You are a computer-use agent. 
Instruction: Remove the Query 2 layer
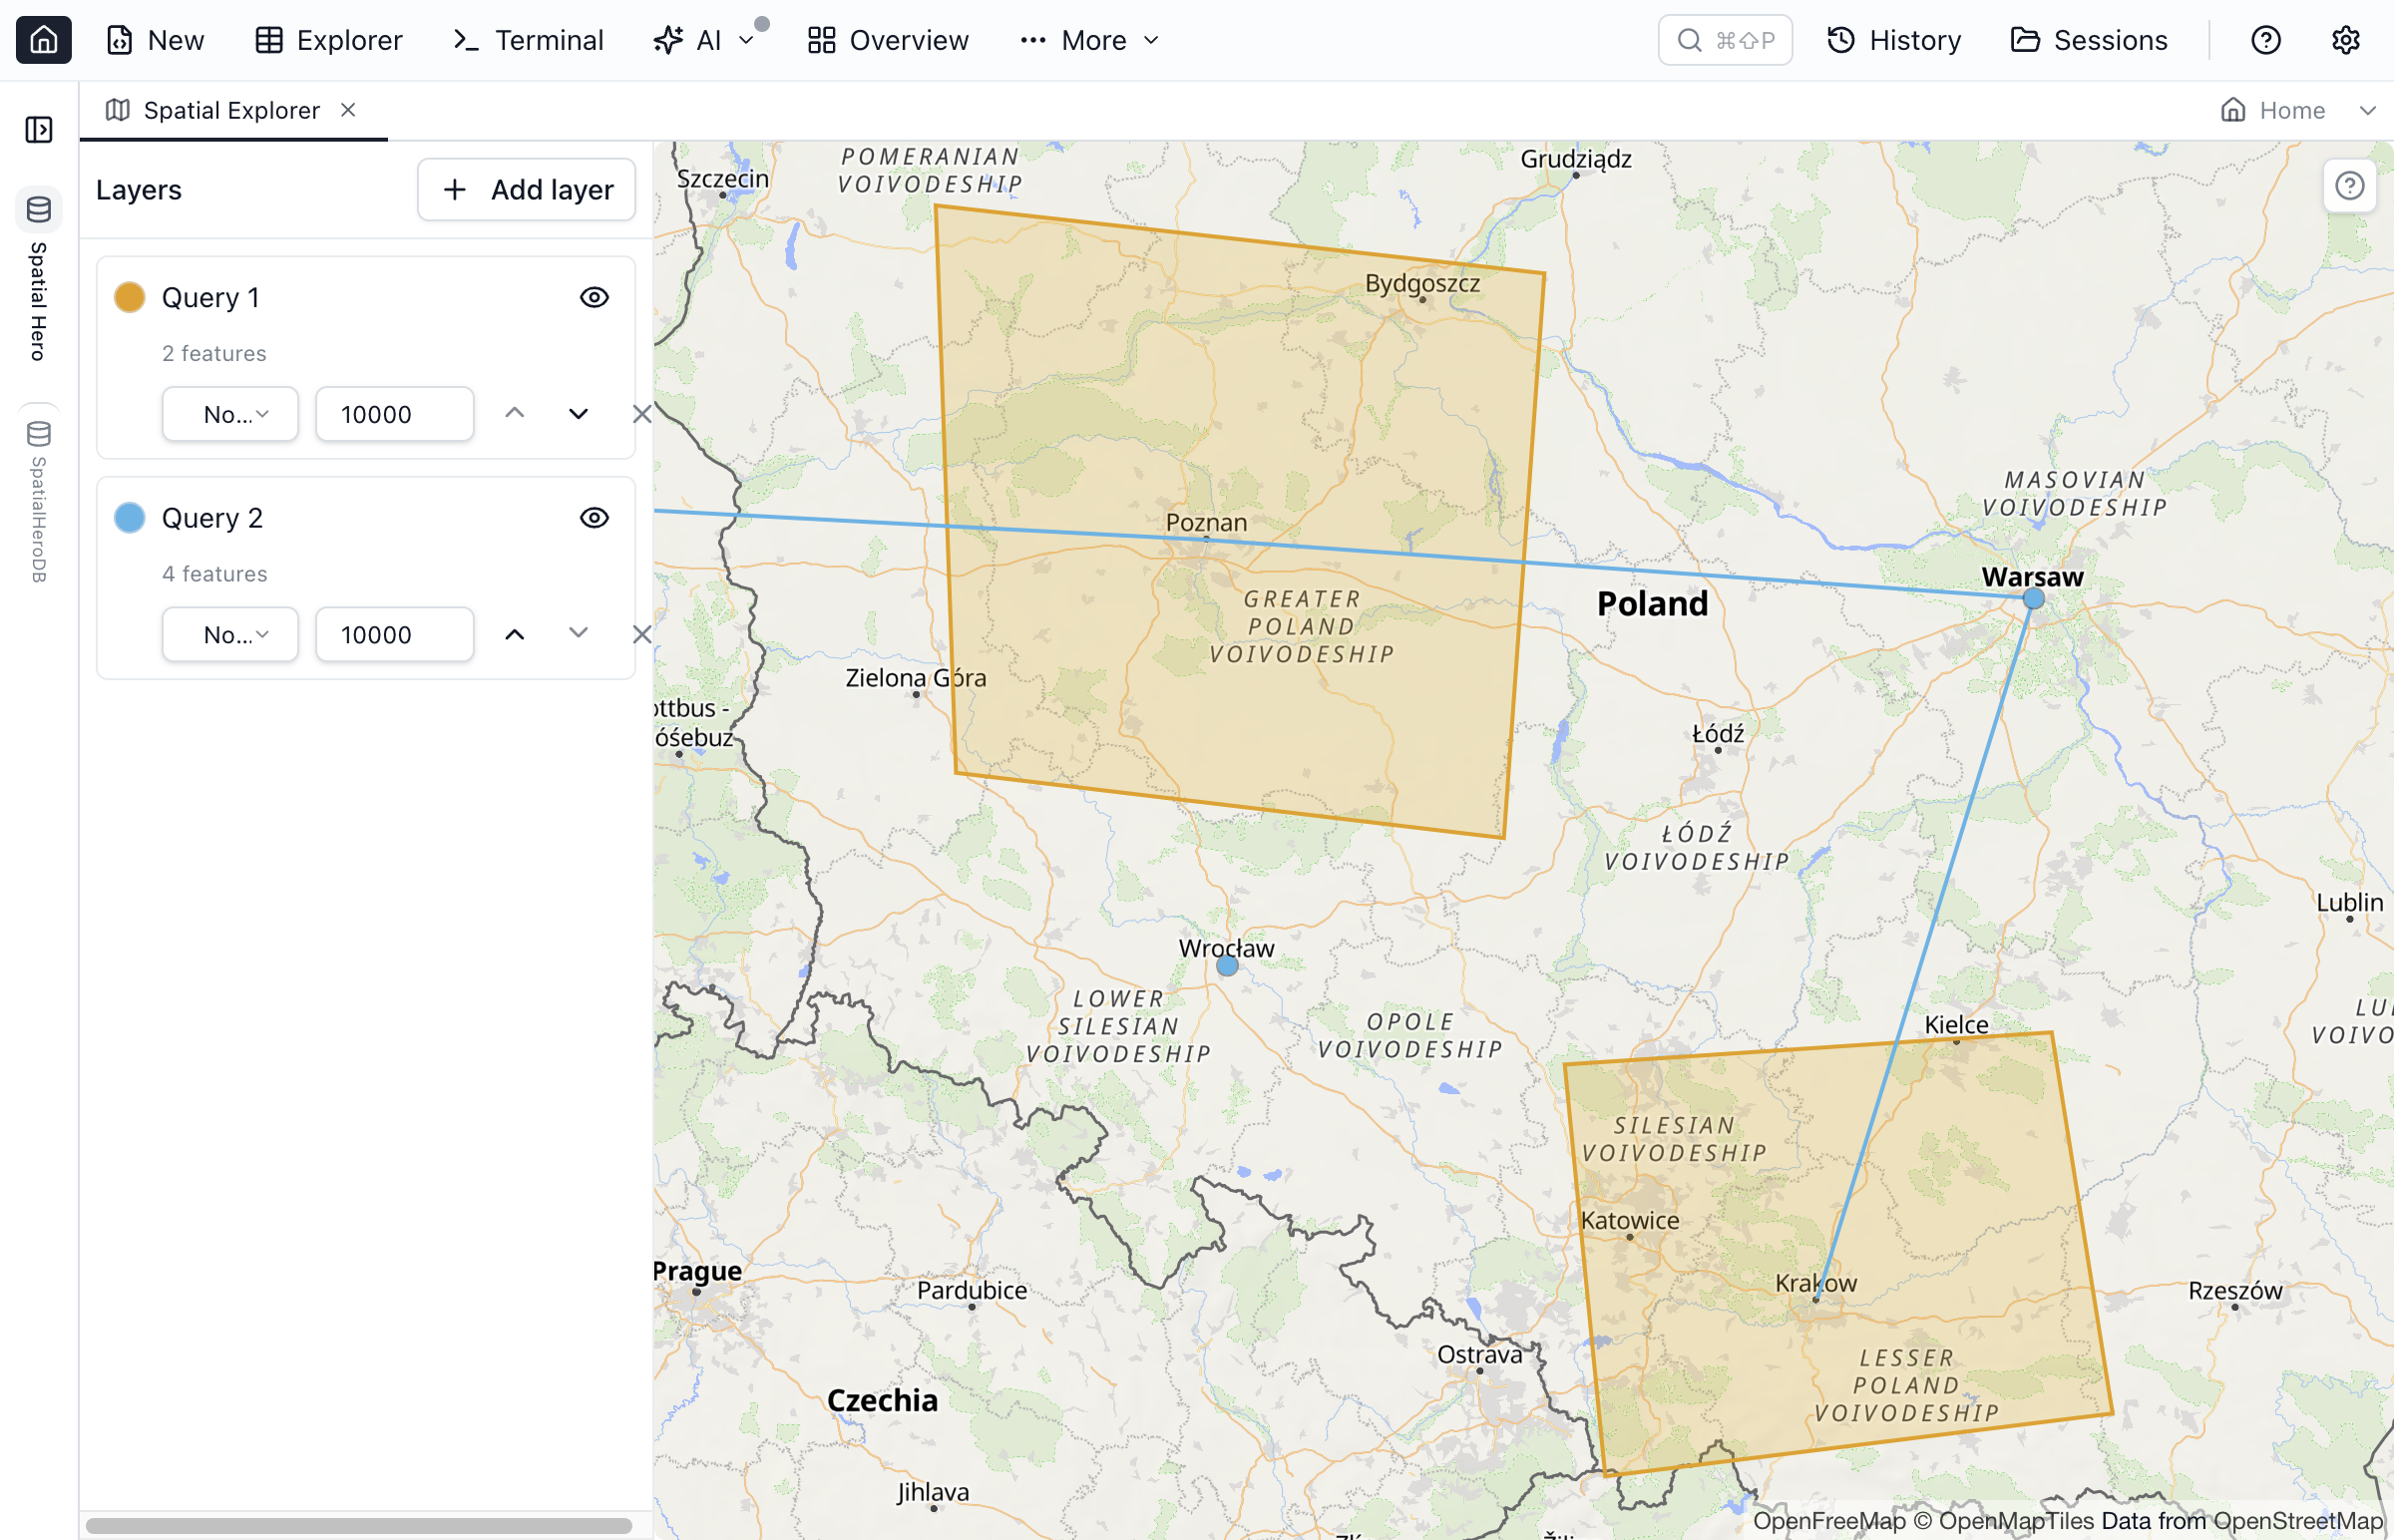click(642, 633)
